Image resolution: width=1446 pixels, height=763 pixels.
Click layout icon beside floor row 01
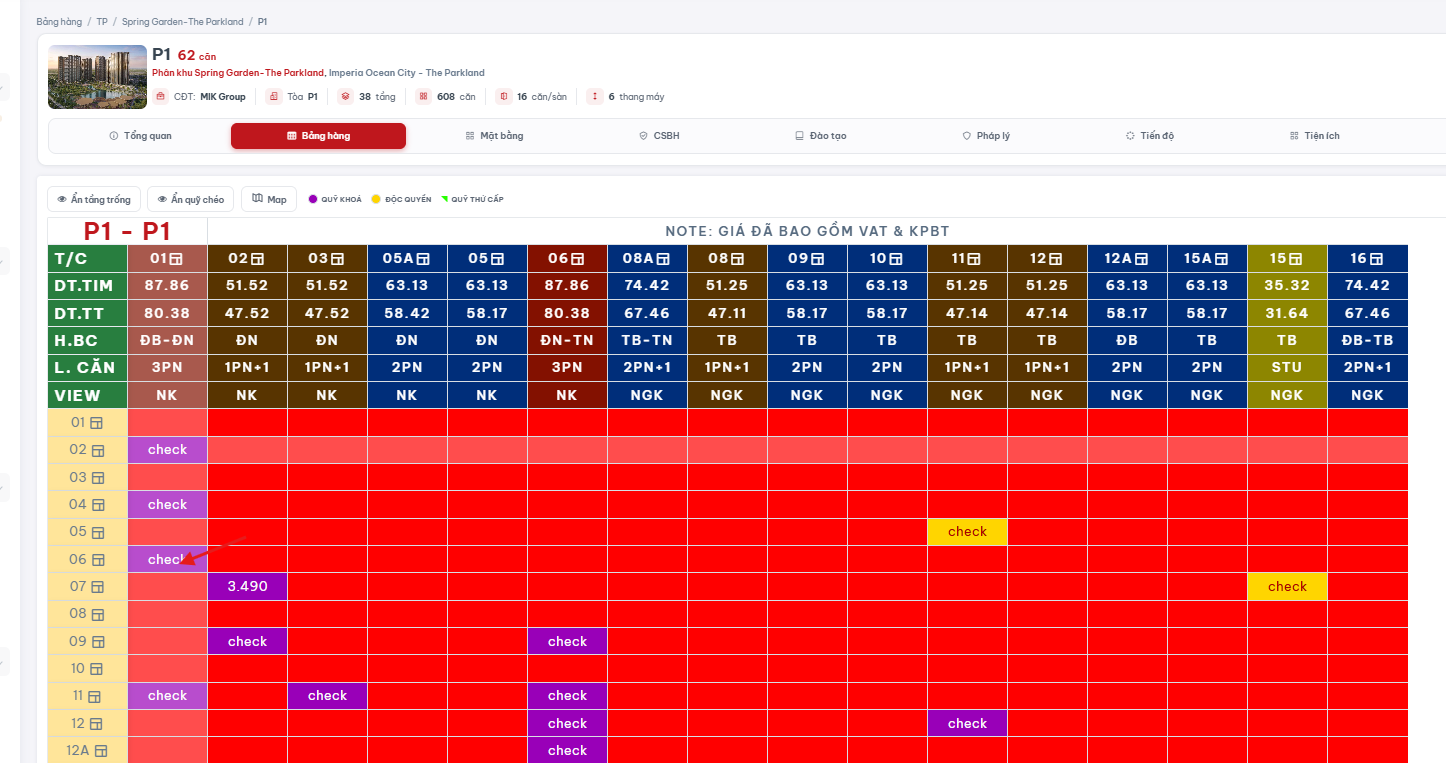point(97,423)
